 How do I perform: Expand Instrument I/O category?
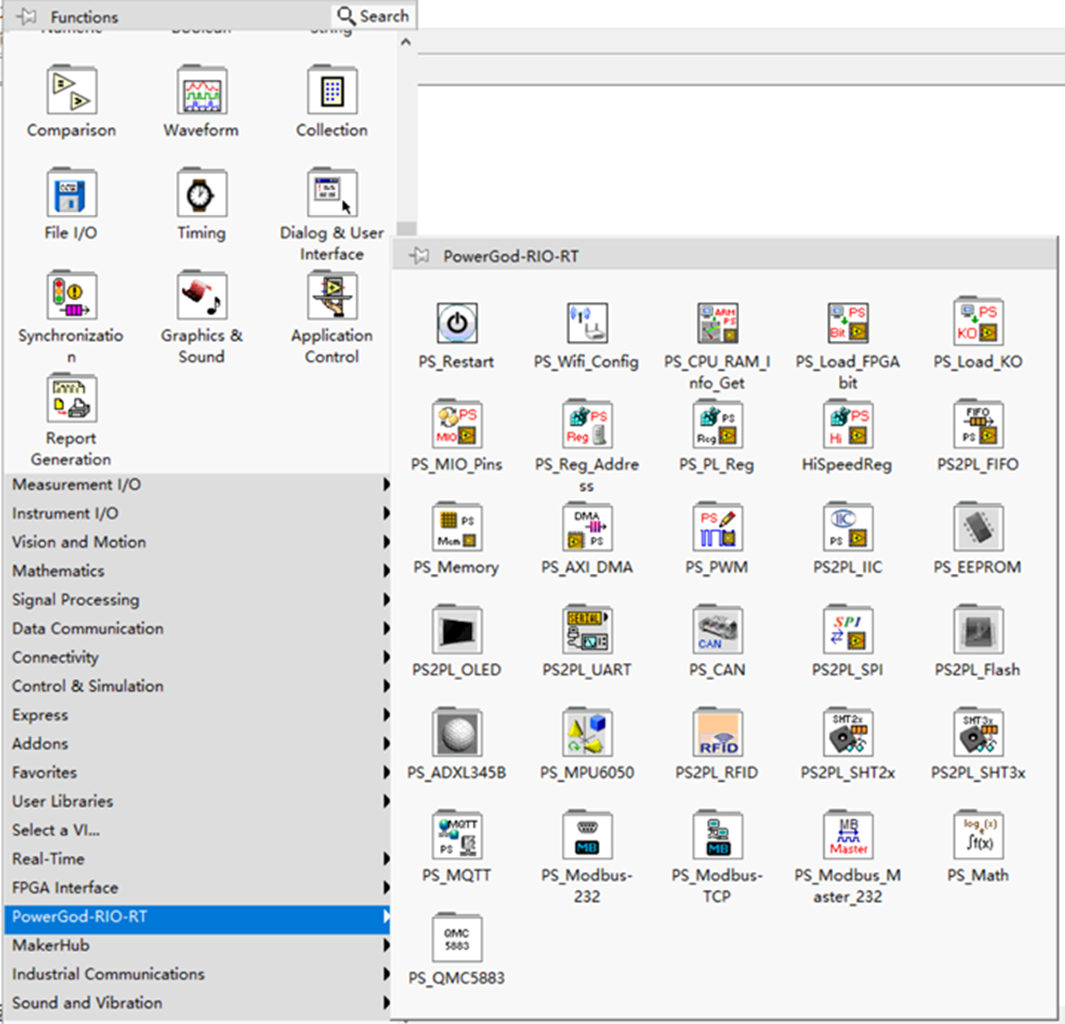tap(198, 513)
